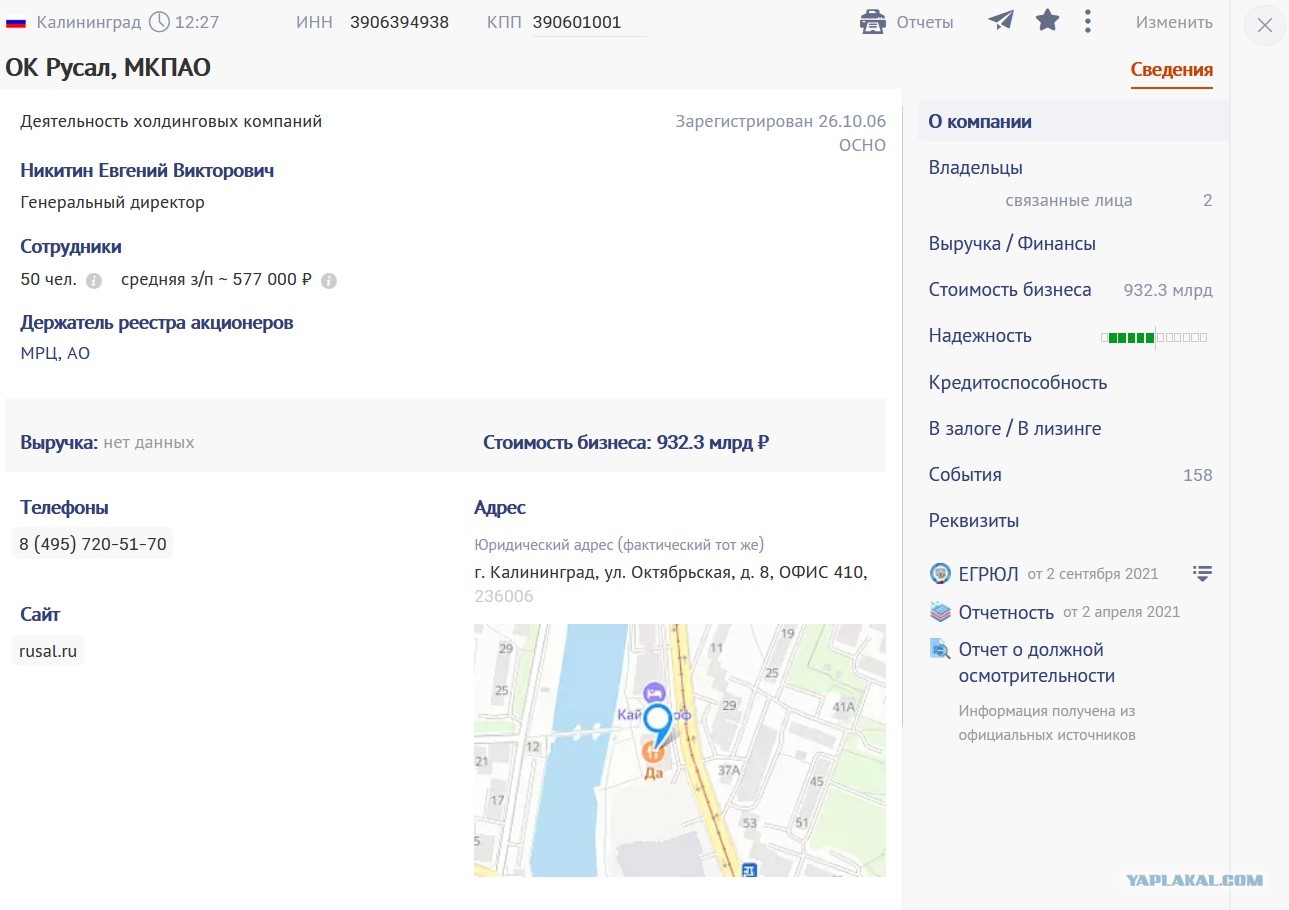Click Зарегистрирован 26.10.06 date
The image size is (1289, 910).
point(781,122)
